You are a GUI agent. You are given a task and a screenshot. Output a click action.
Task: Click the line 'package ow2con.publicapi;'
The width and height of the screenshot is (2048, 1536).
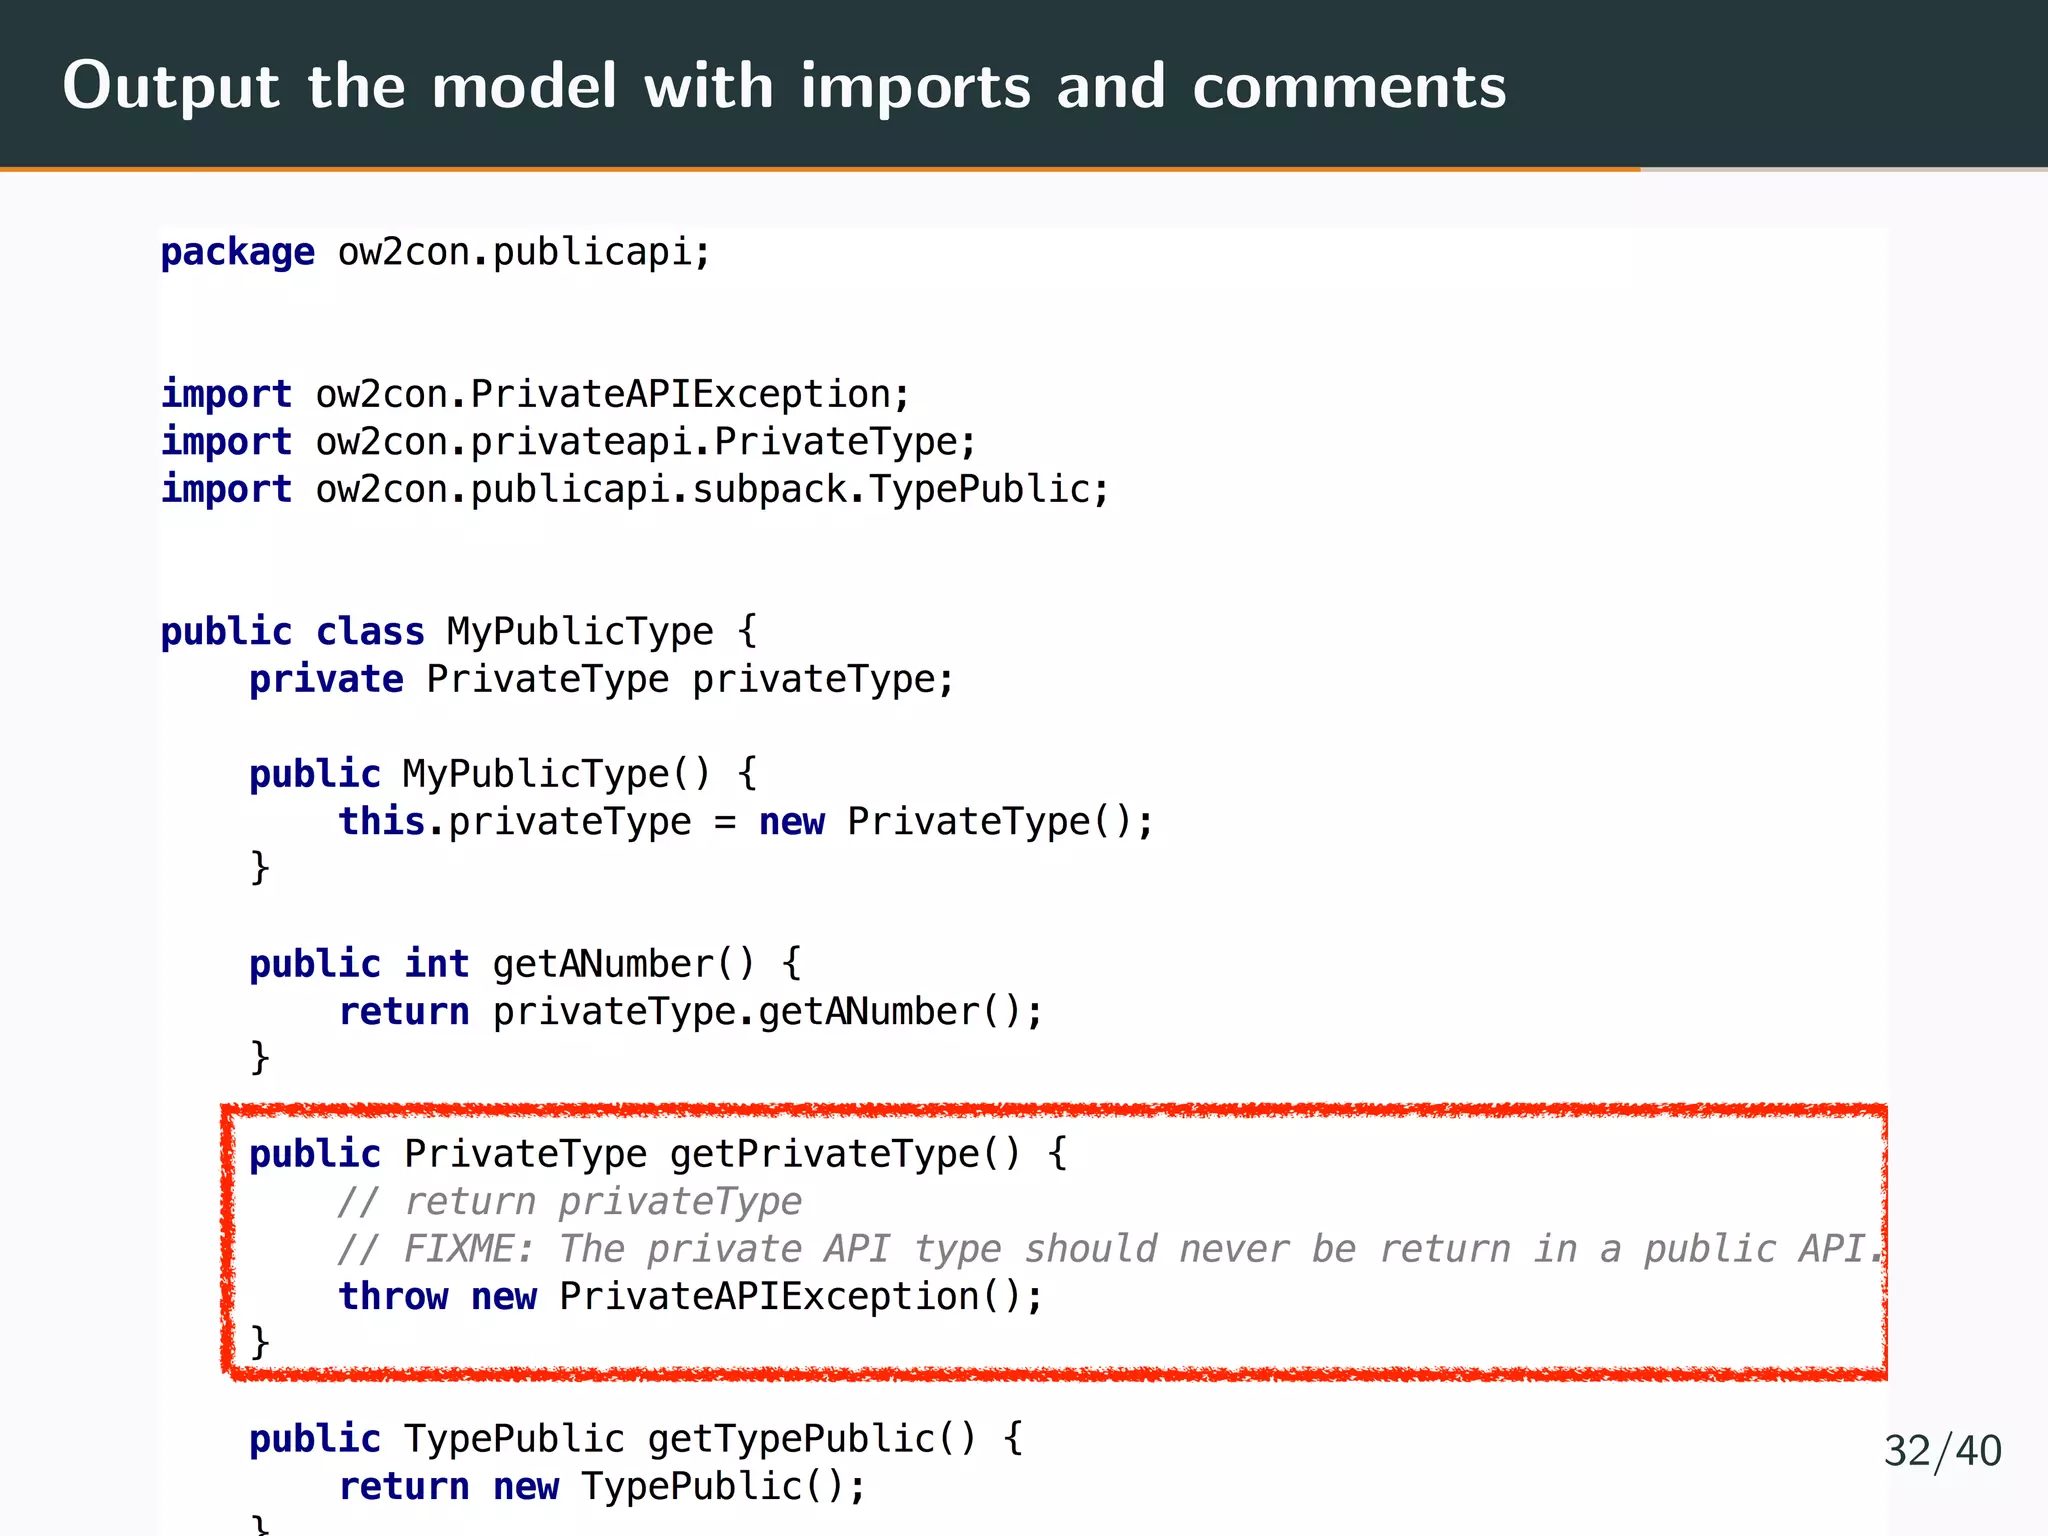click(x=436, y=253)
